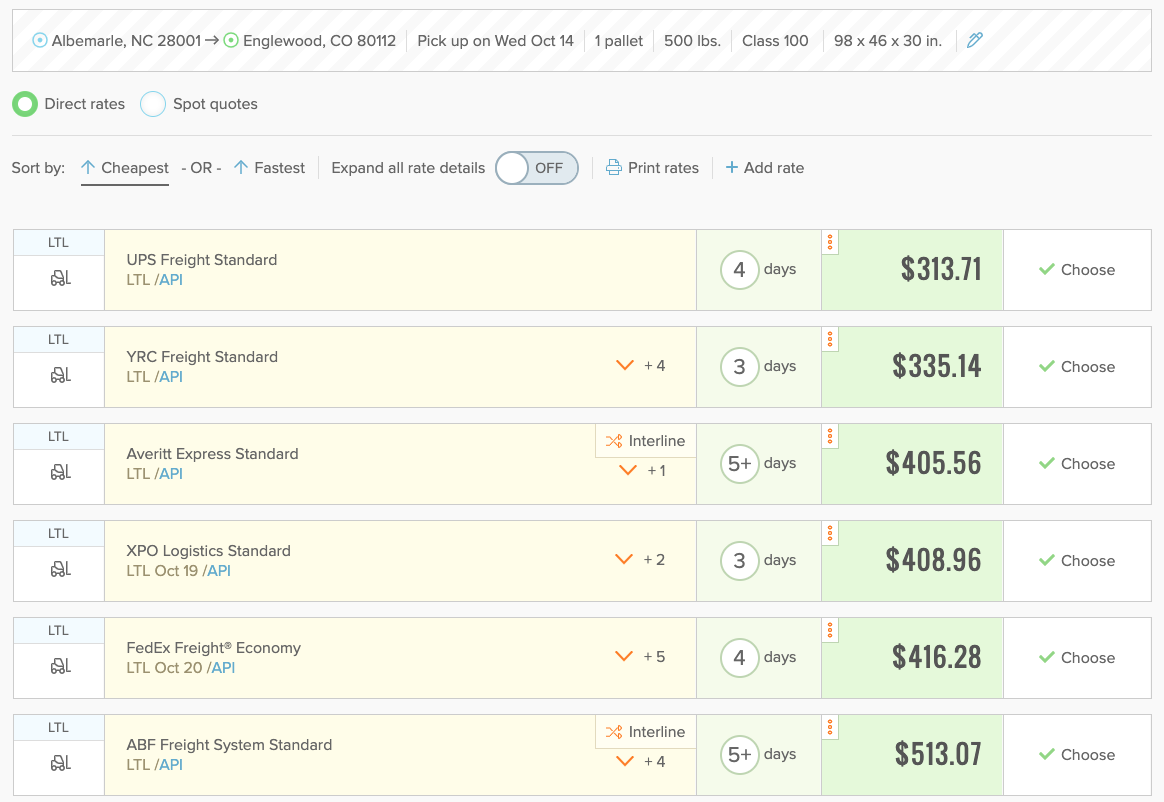This screenshot has height=802, width=1164.
Task: Click the forklift icon in UPS Freight row
Action: tap(60, 278)
